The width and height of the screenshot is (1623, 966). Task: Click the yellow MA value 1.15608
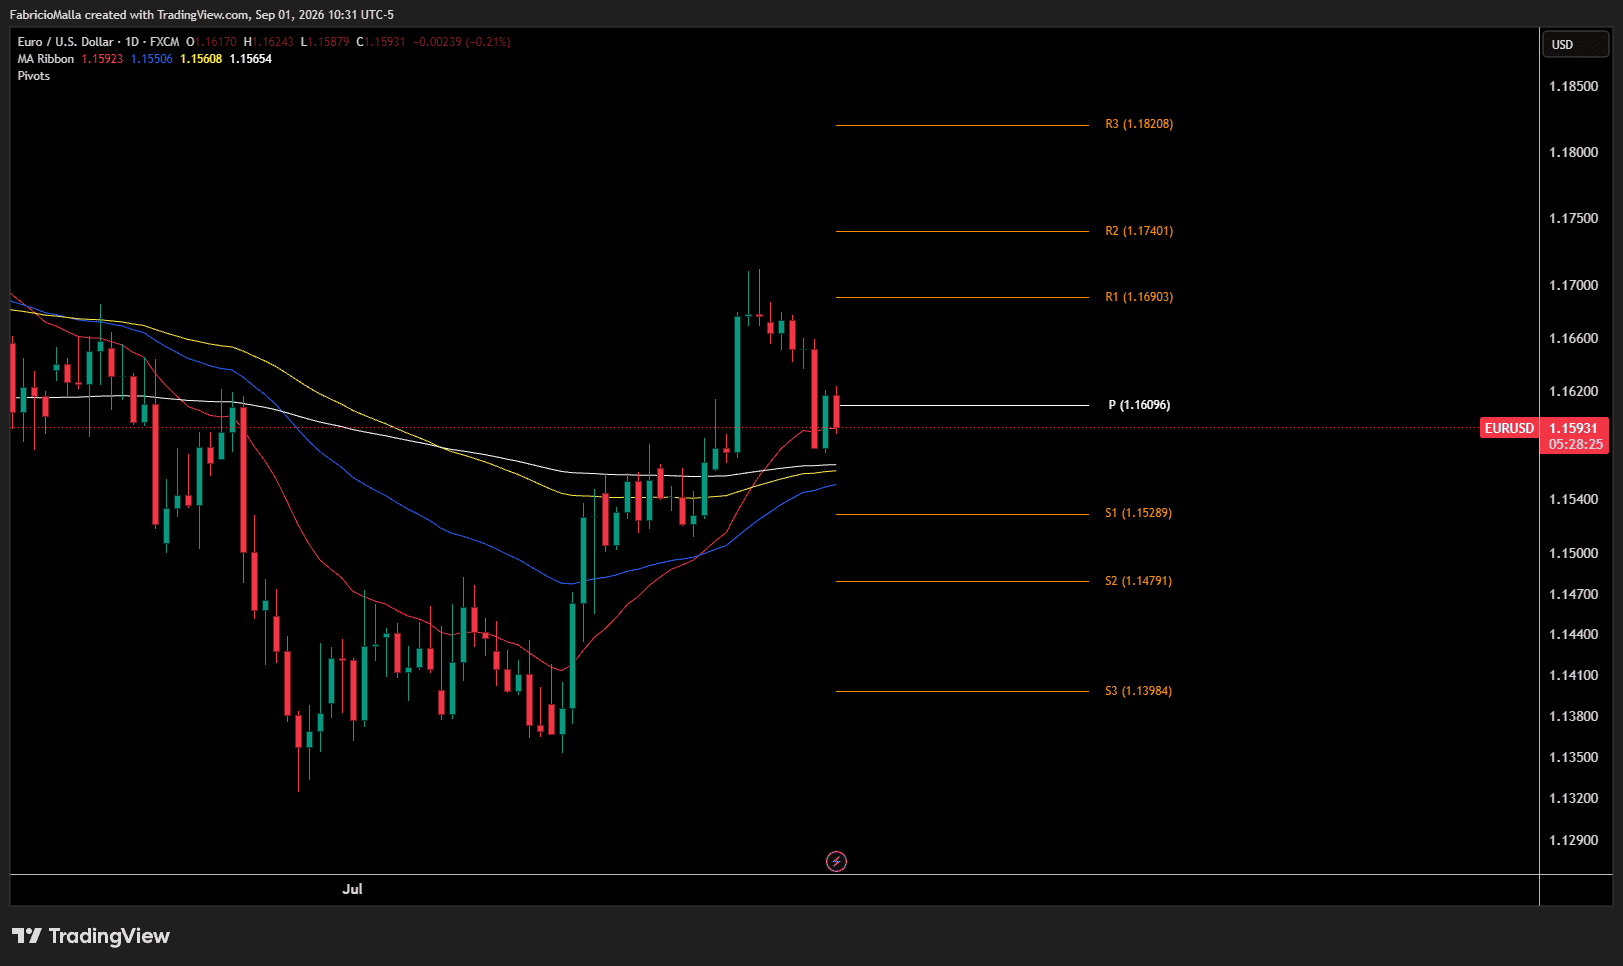[201, 59]
